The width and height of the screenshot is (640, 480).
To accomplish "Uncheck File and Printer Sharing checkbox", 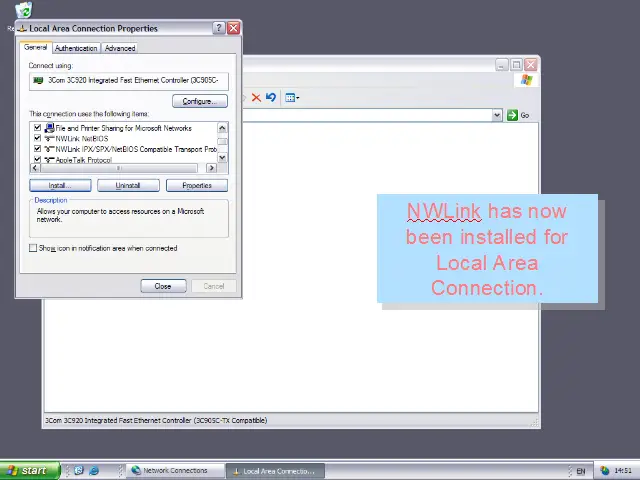I will point(38,127).
